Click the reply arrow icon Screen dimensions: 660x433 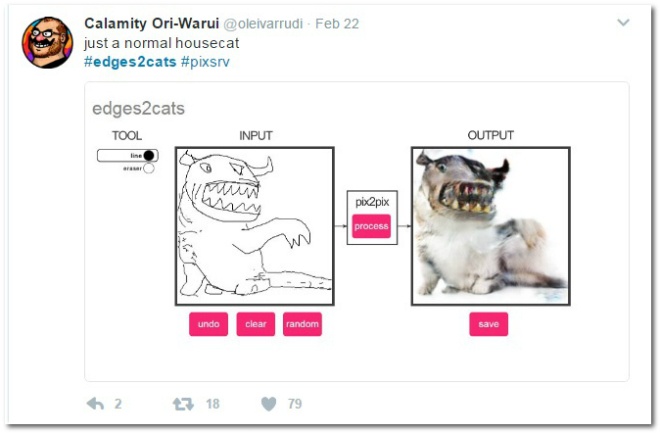(95, 404)
